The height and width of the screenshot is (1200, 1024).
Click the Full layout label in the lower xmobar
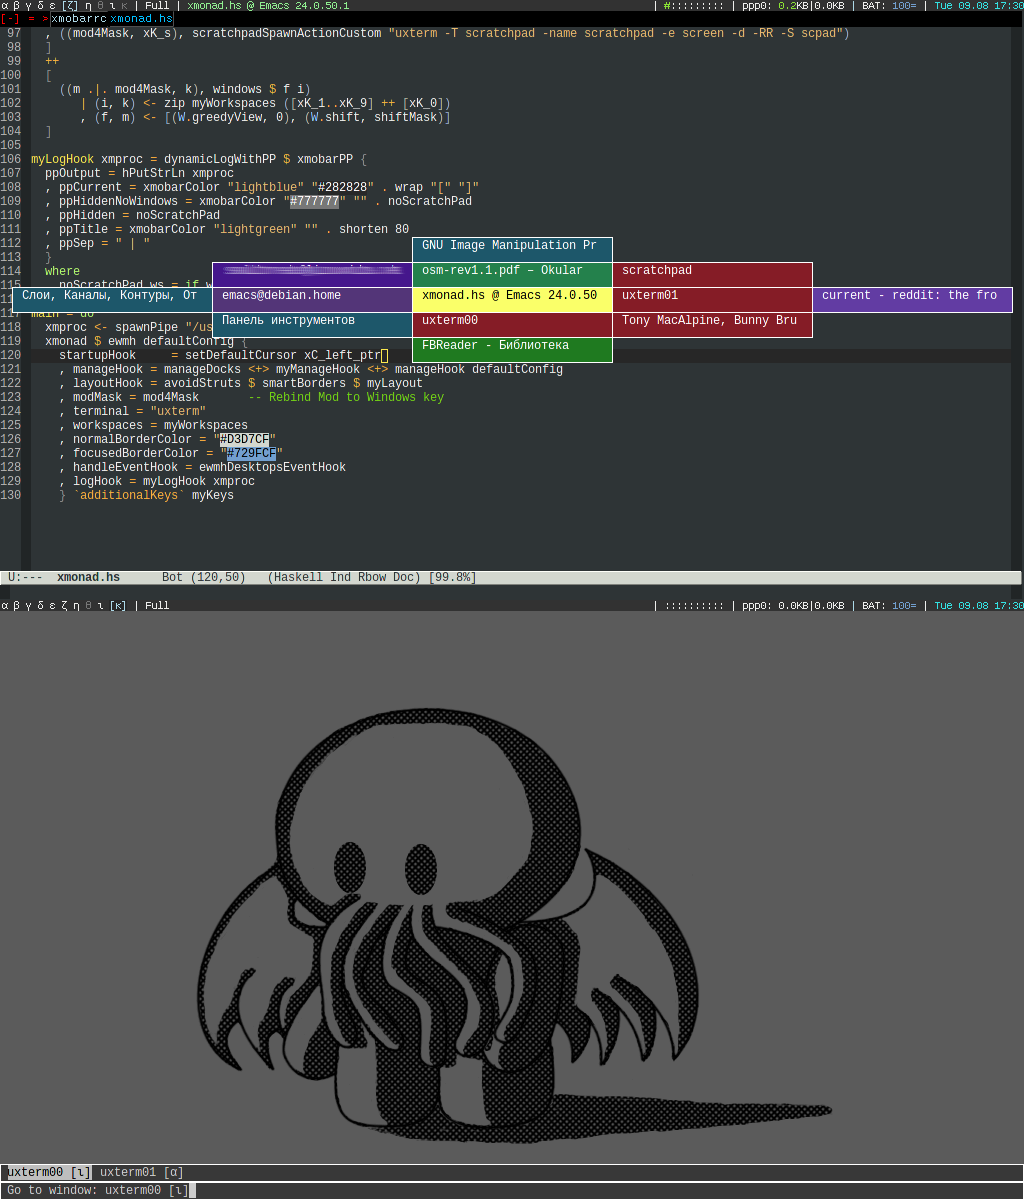[157, 605]
